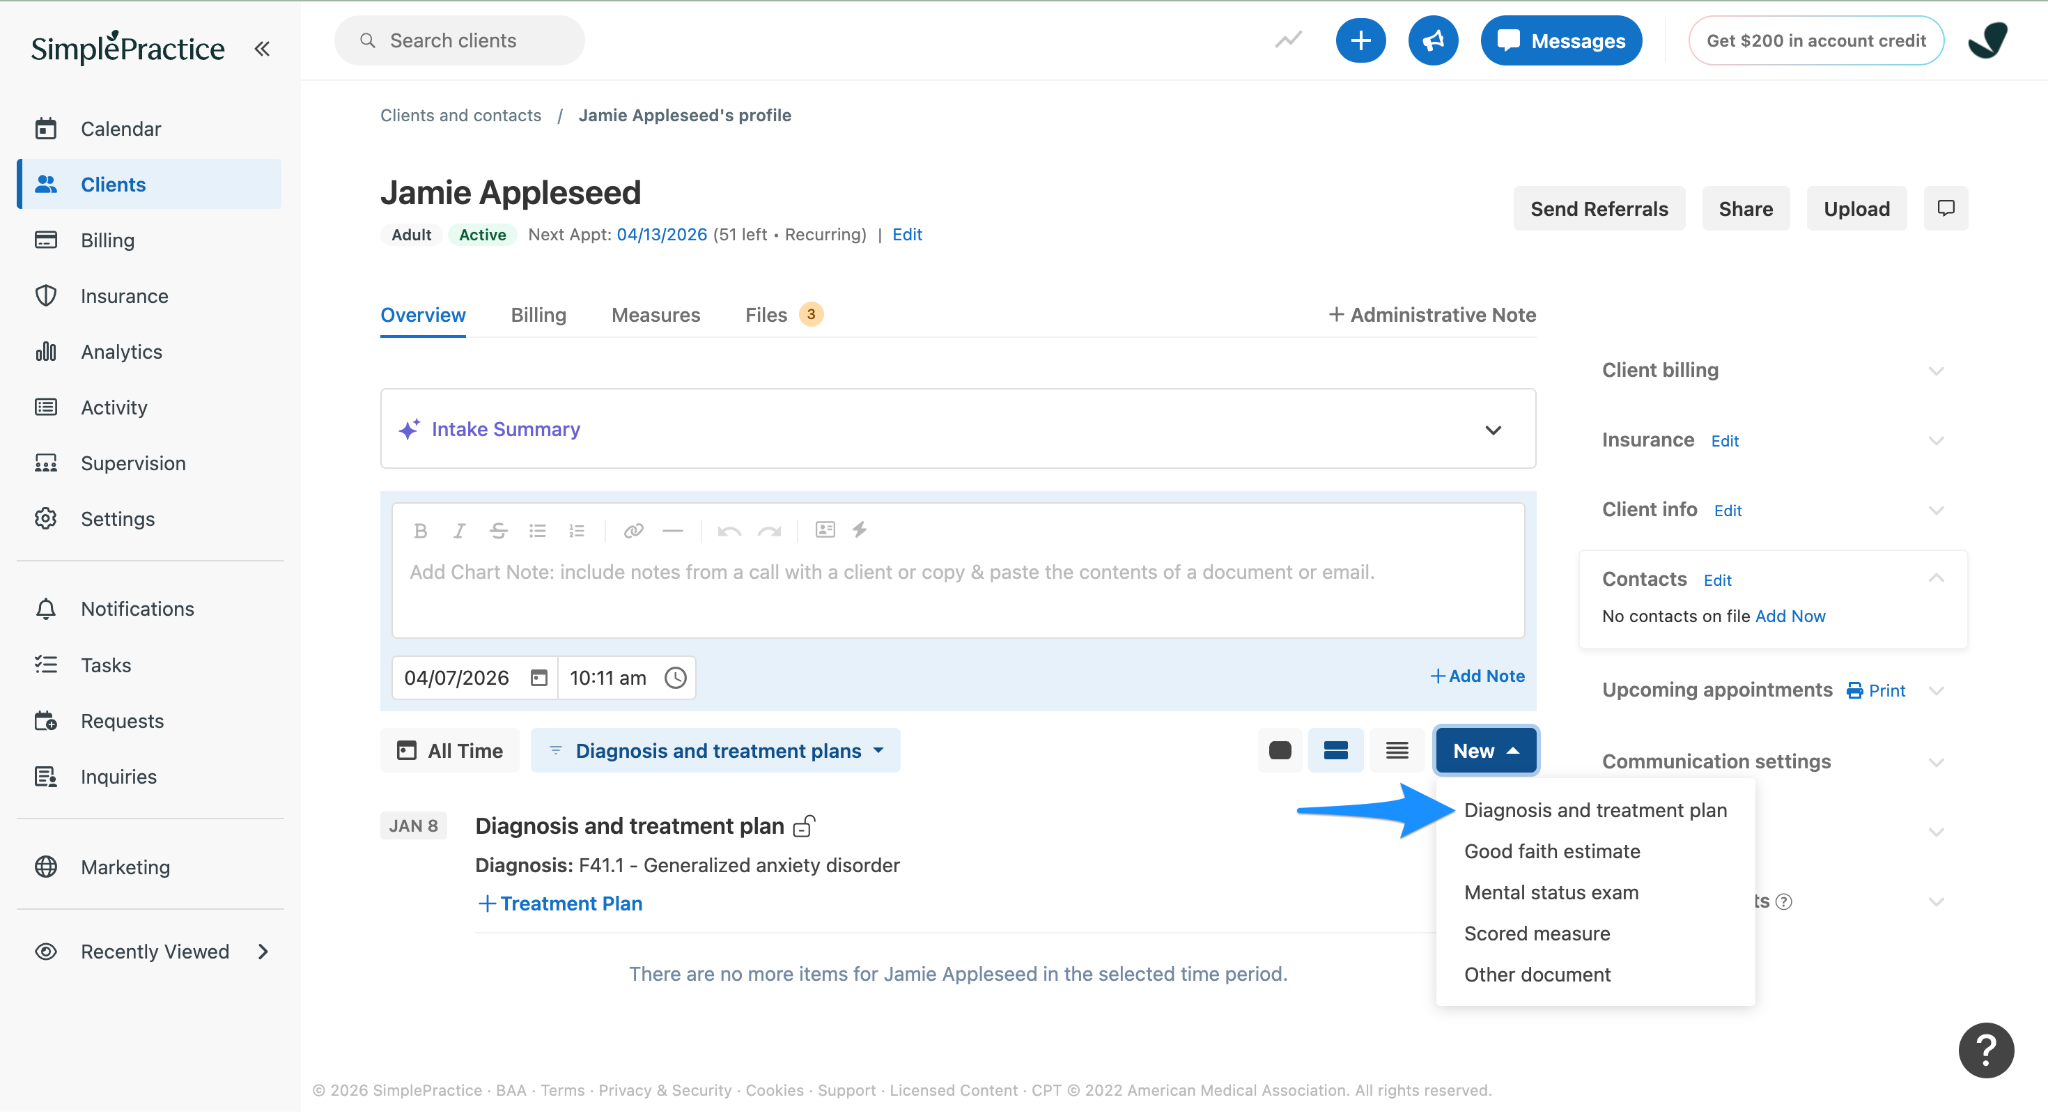Open the megaphone announcements icon
Viewport: 2048px width, 1112px height.
tap(1432, 40)
